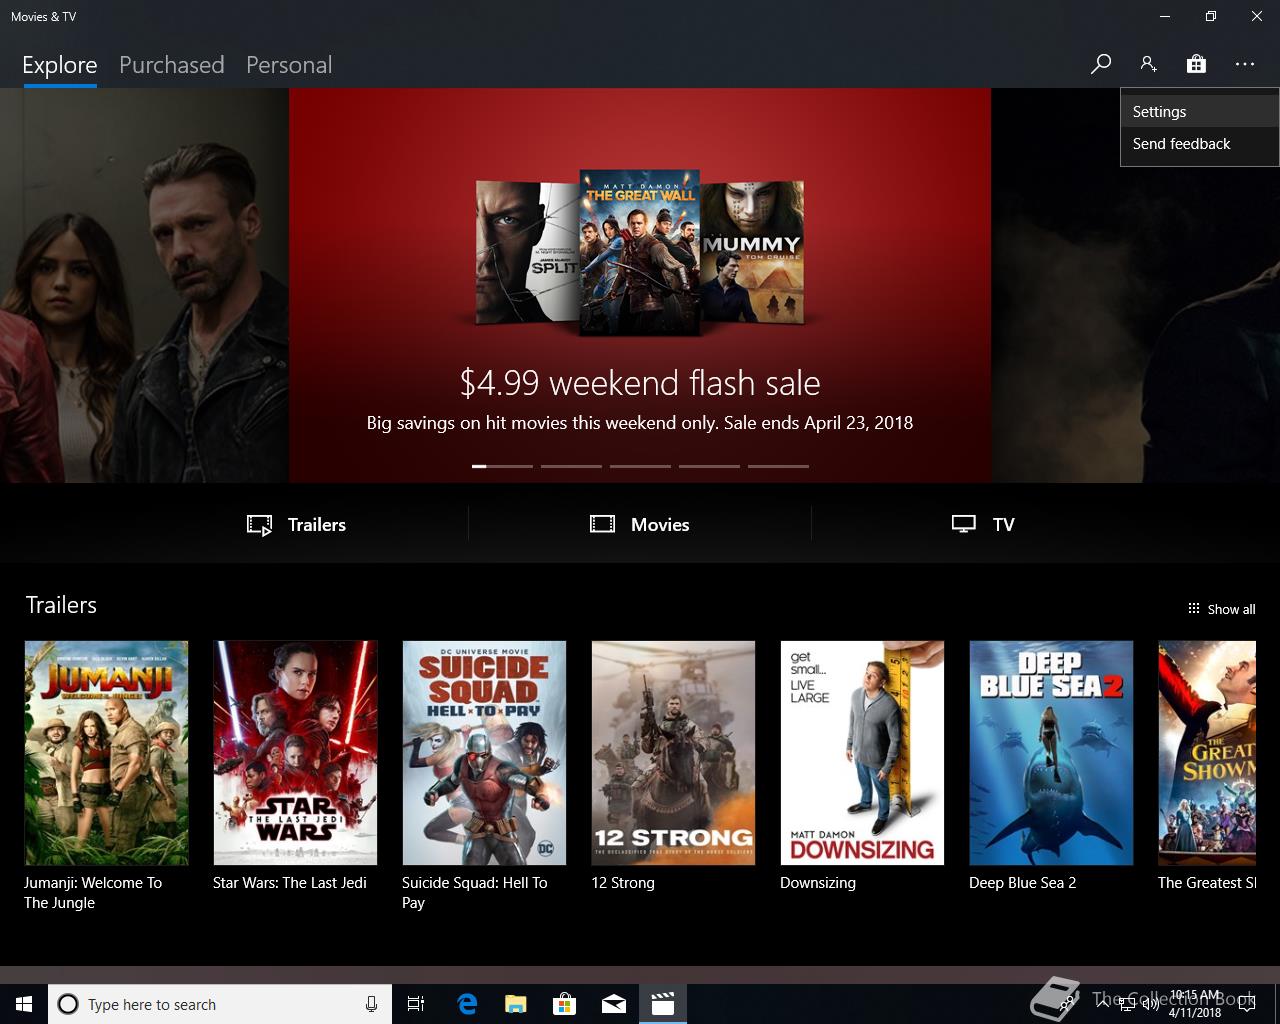Jump to the third carousel slide indicator
The image size is (1280, 1024).
coord(640,466)
